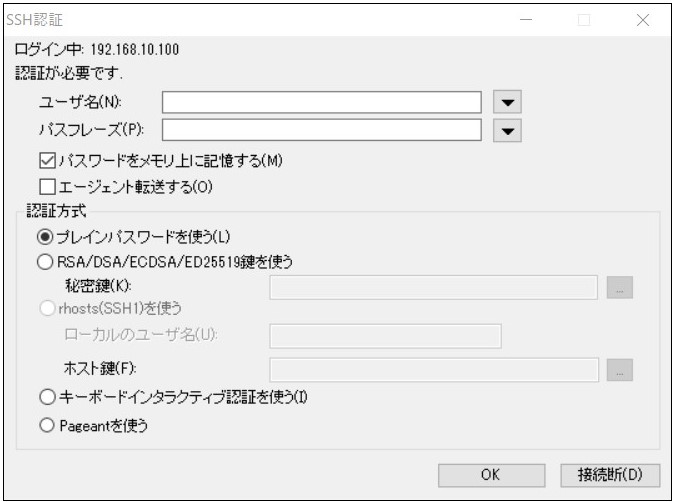Select rhosts(SSH1)を使う radio option
Viewport: 675px width, 502px height.
[47, 308]
